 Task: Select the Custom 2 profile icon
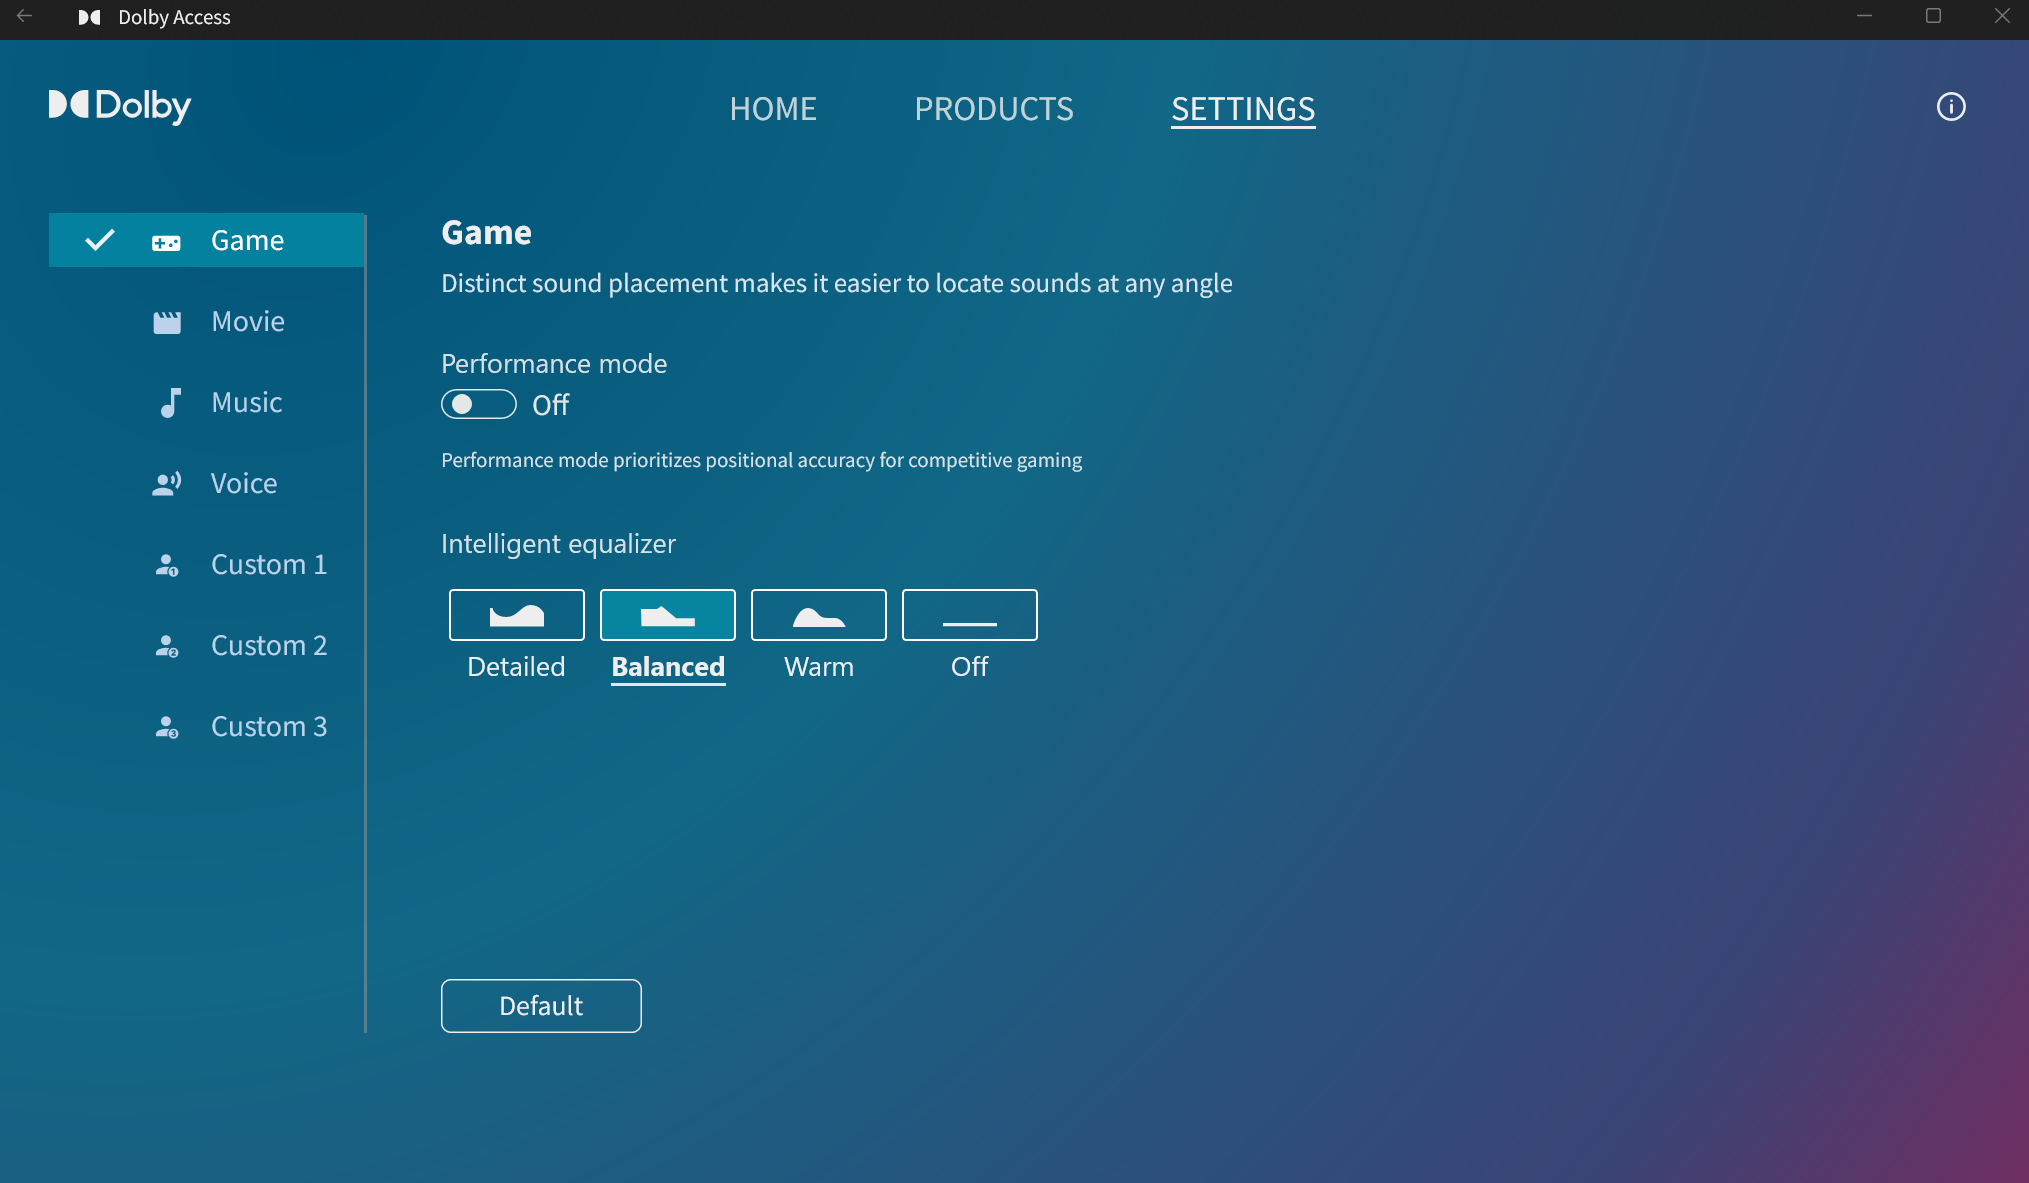(168, 644)
